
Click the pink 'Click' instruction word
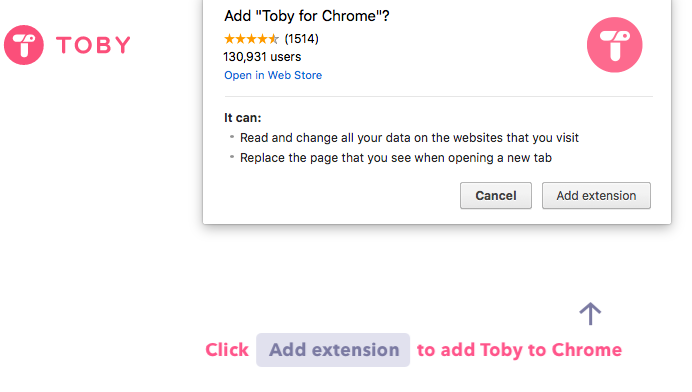[x=227, y=350]
